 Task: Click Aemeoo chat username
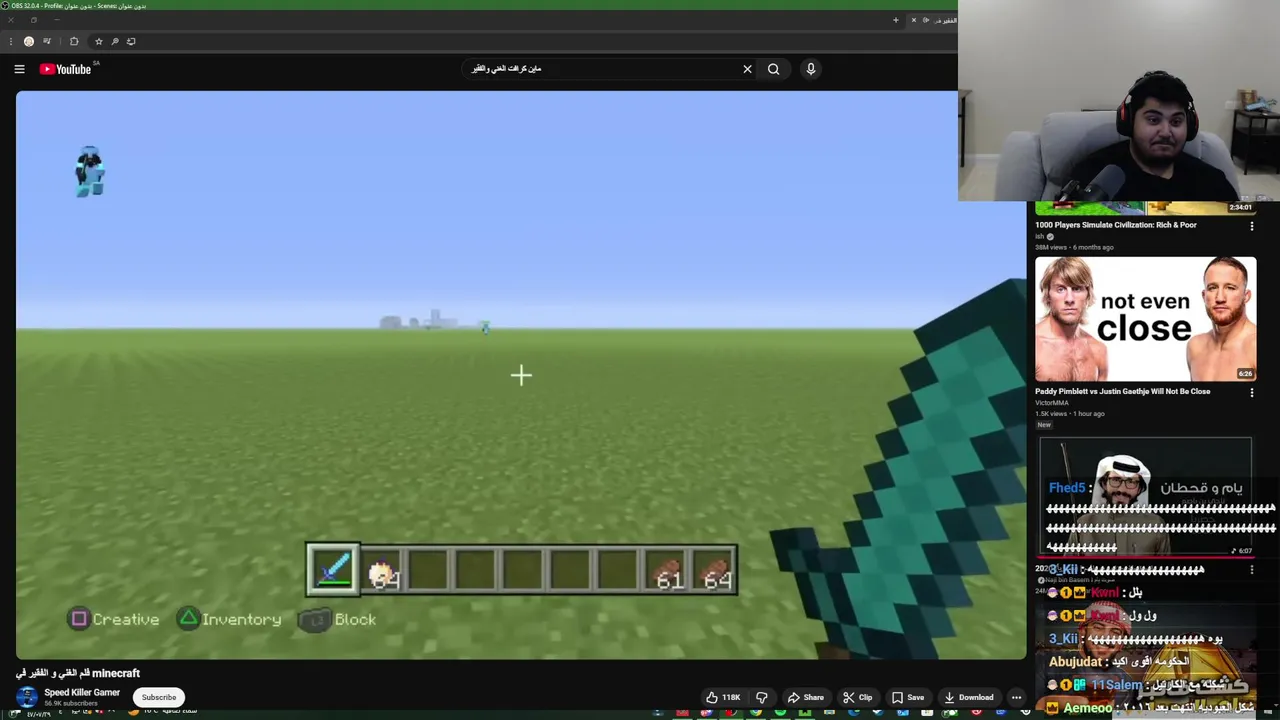pyautogui.click(x=1087, y=708)
